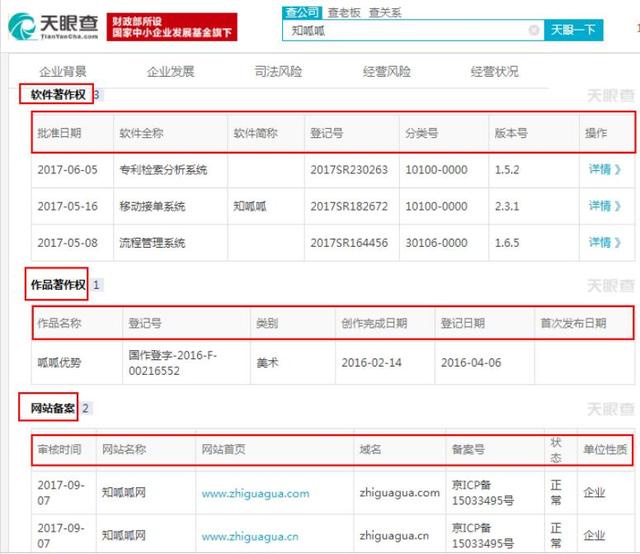This screenshot has width=640, height=554.
Task: Click the 国作登字-2016-F-00216552 registration number
Action: click(173, 363)
